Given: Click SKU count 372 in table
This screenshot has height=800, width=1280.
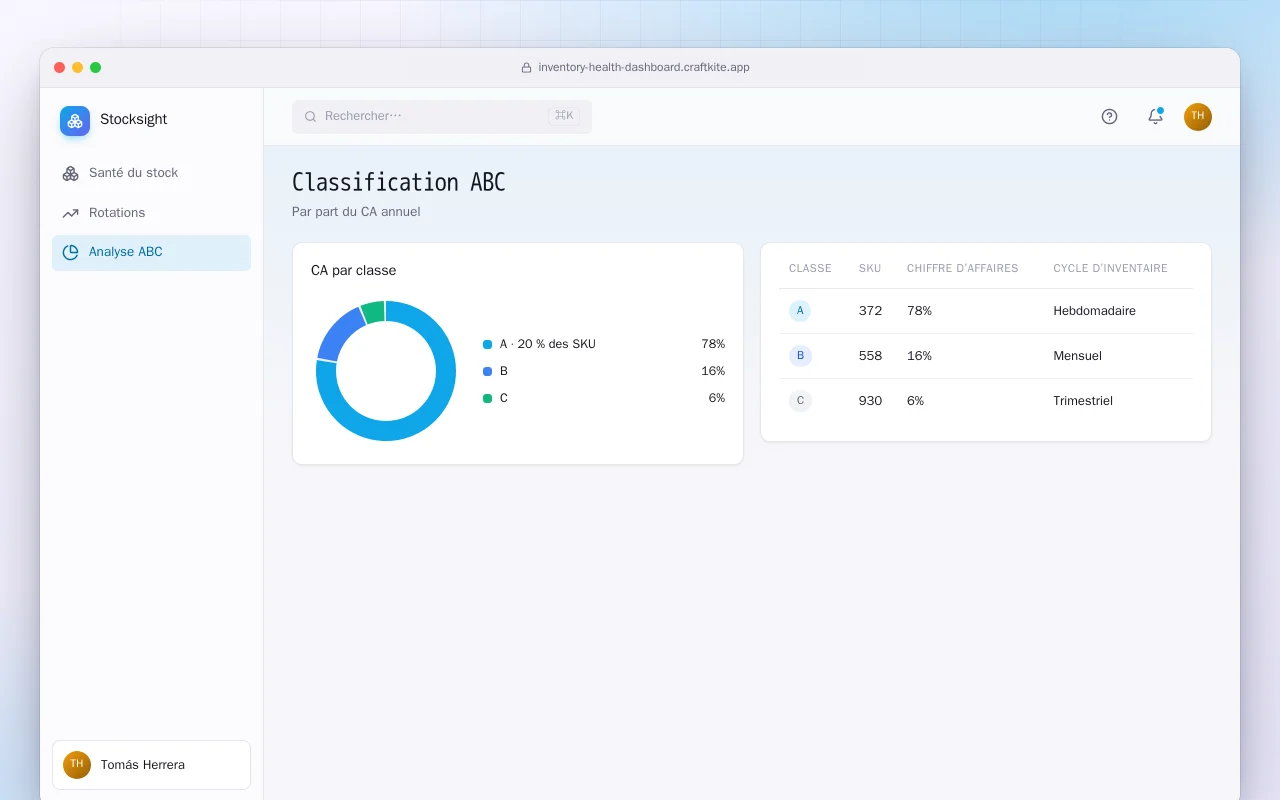Looking at the screenshot, I should tap(870, 311).
